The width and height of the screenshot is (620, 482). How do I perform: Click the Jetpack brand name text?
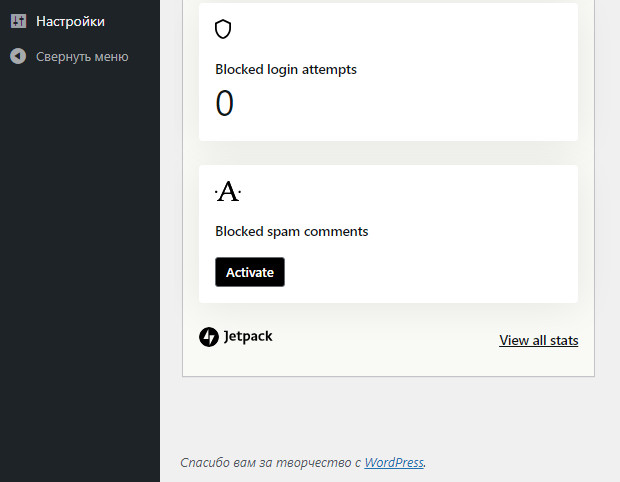pos(248,337)
